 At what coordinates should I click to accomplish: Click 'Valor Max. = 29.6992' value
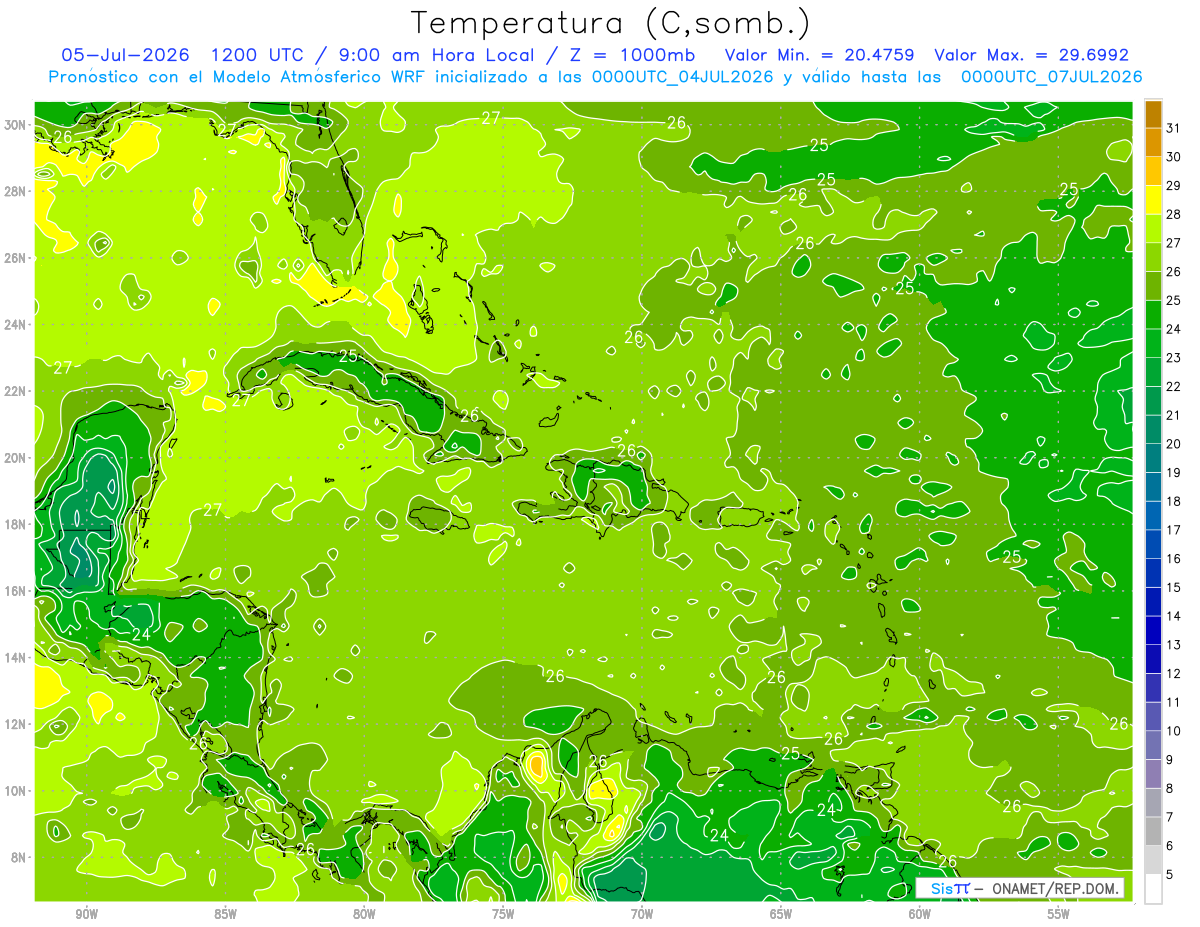[x=1031, y=55]
